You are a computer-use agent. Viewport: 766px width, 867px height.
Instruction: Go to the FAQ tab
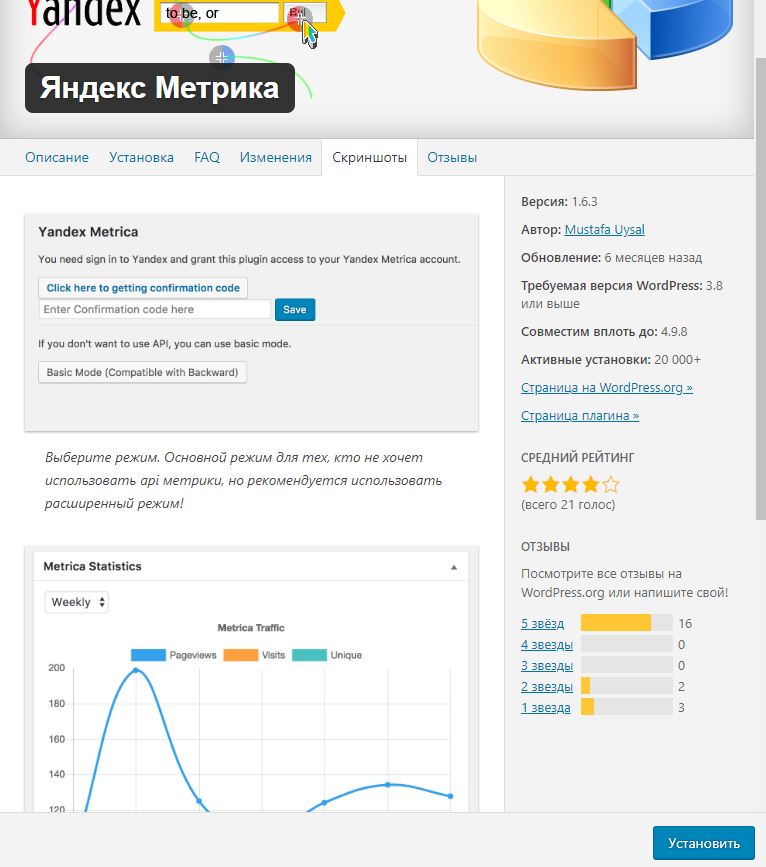(x=207, y=157)
